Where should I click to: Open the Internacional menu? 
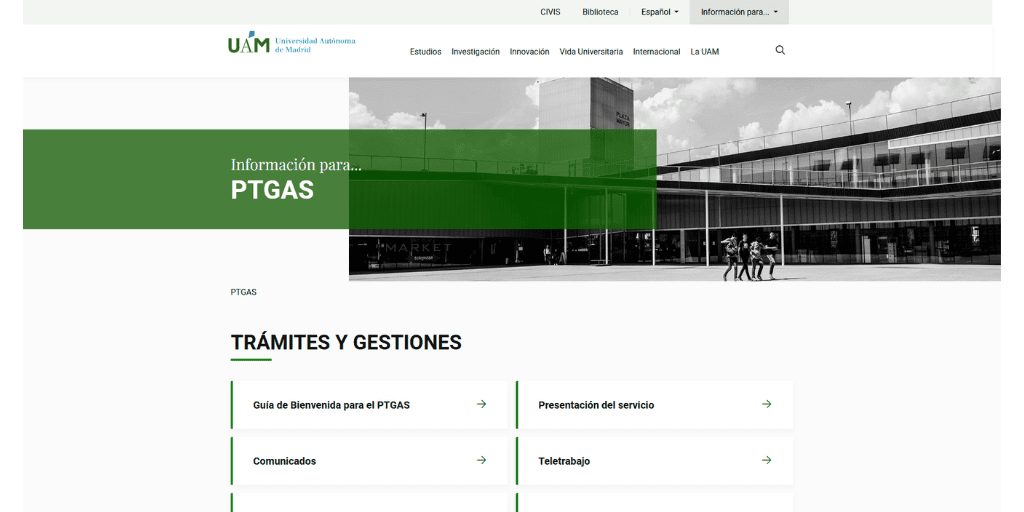tap(656, 52)
